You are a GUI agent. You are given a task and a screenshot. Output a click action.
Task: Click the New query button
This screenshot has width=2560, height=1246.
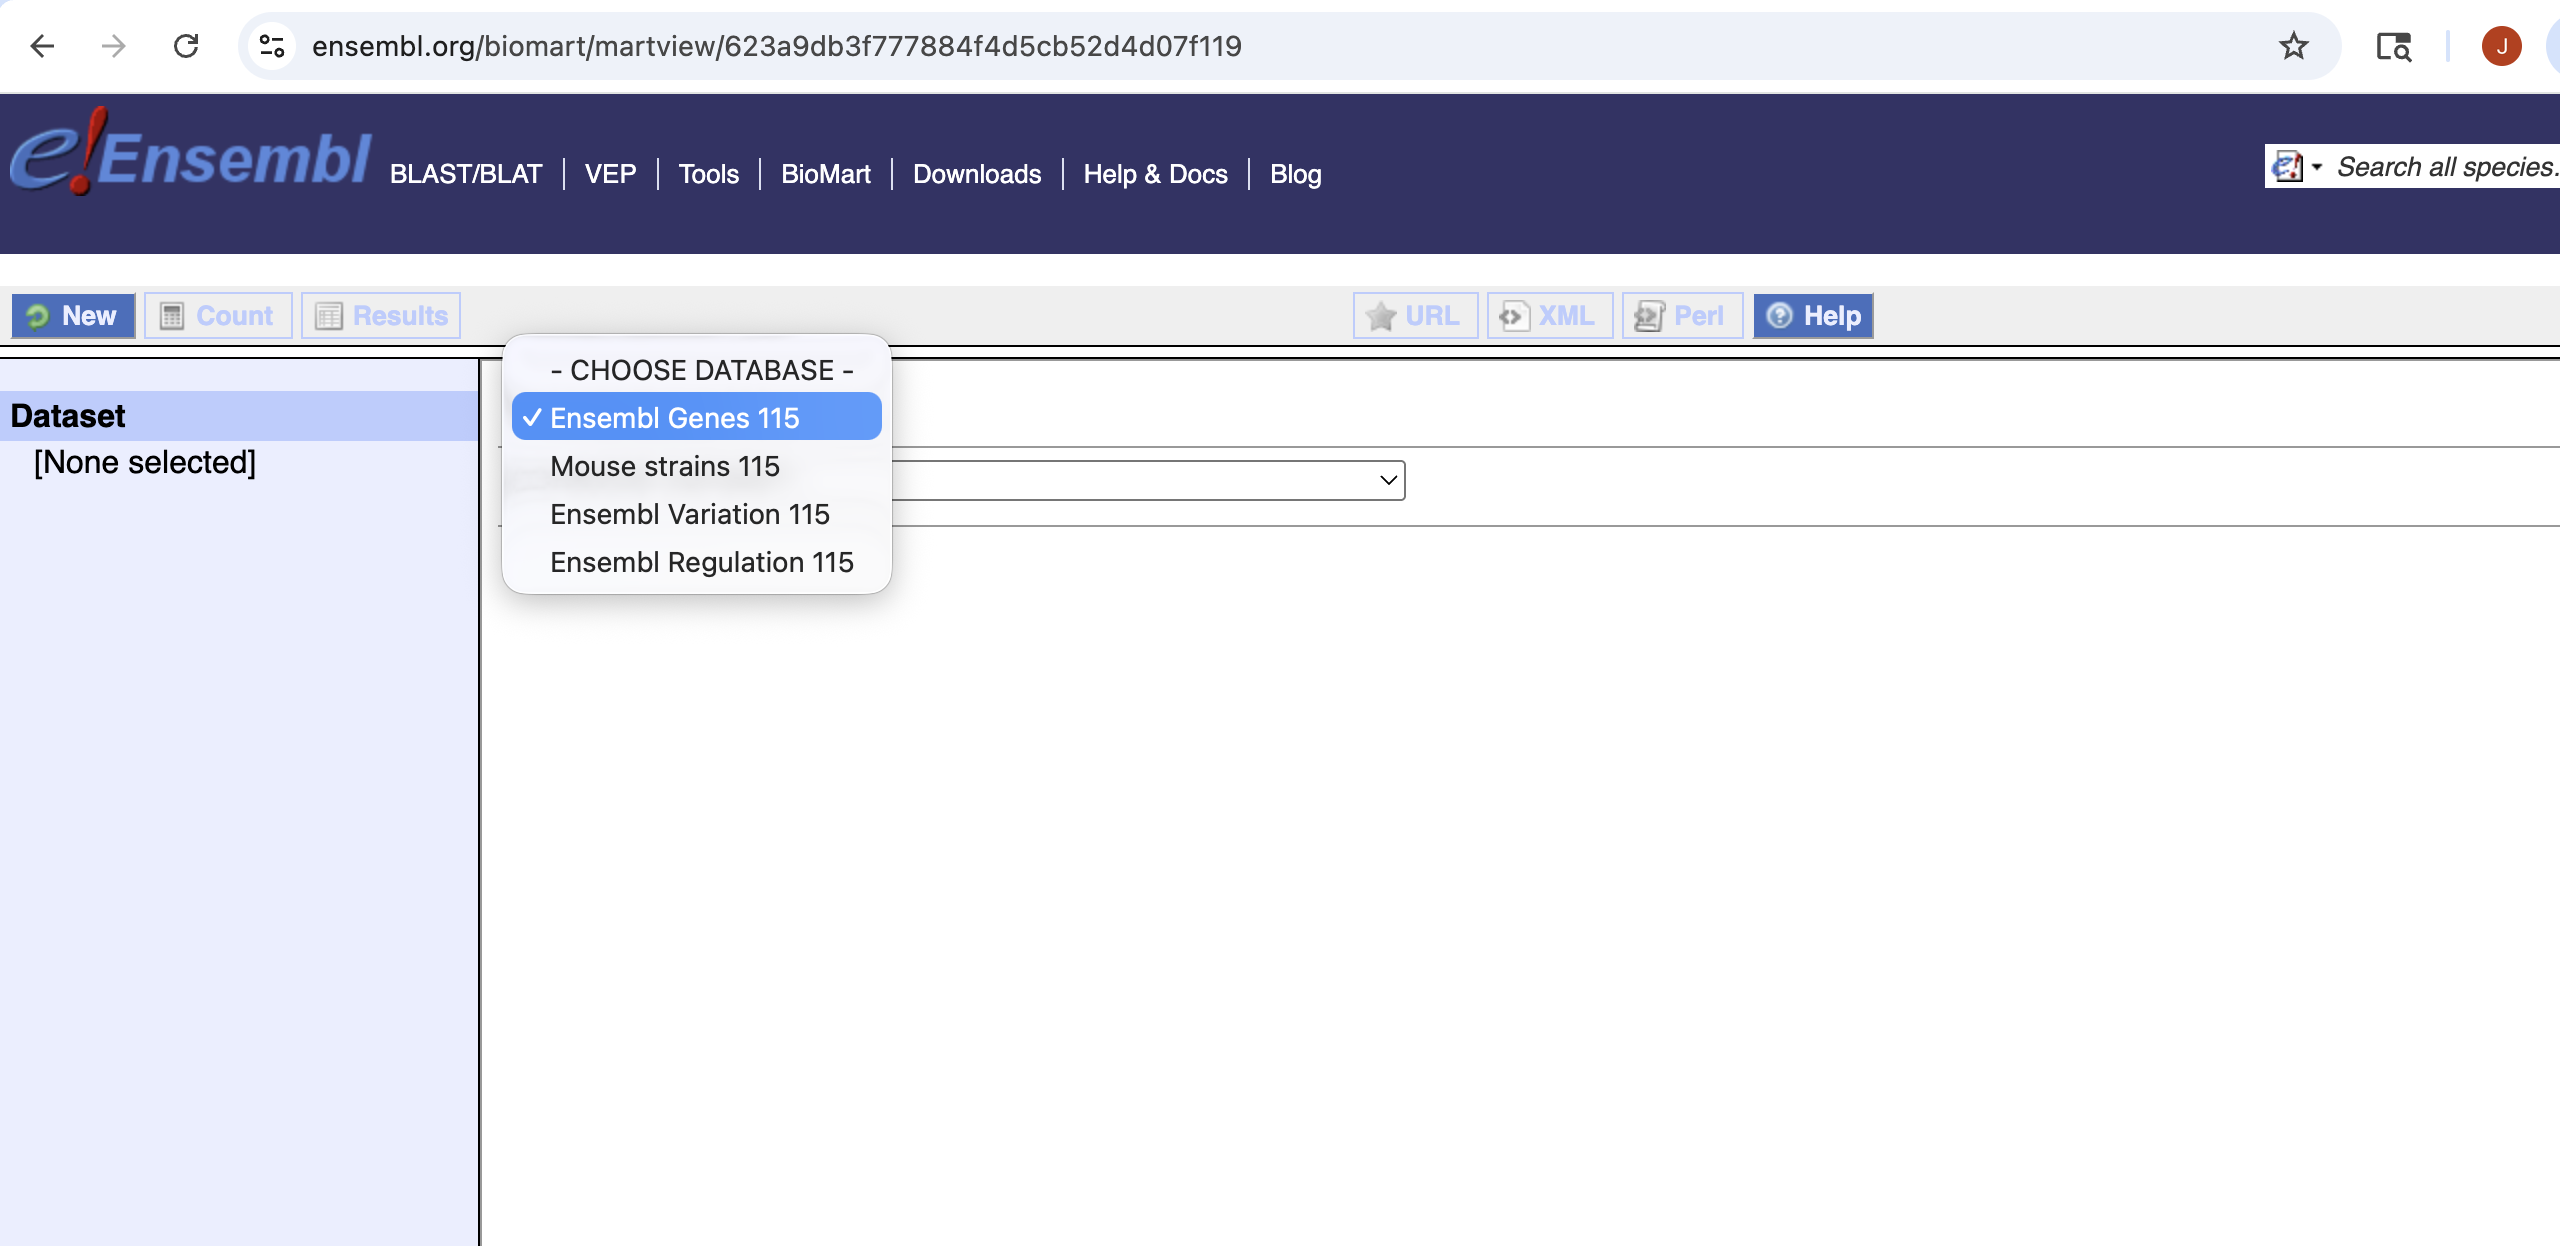pos(73,316)
